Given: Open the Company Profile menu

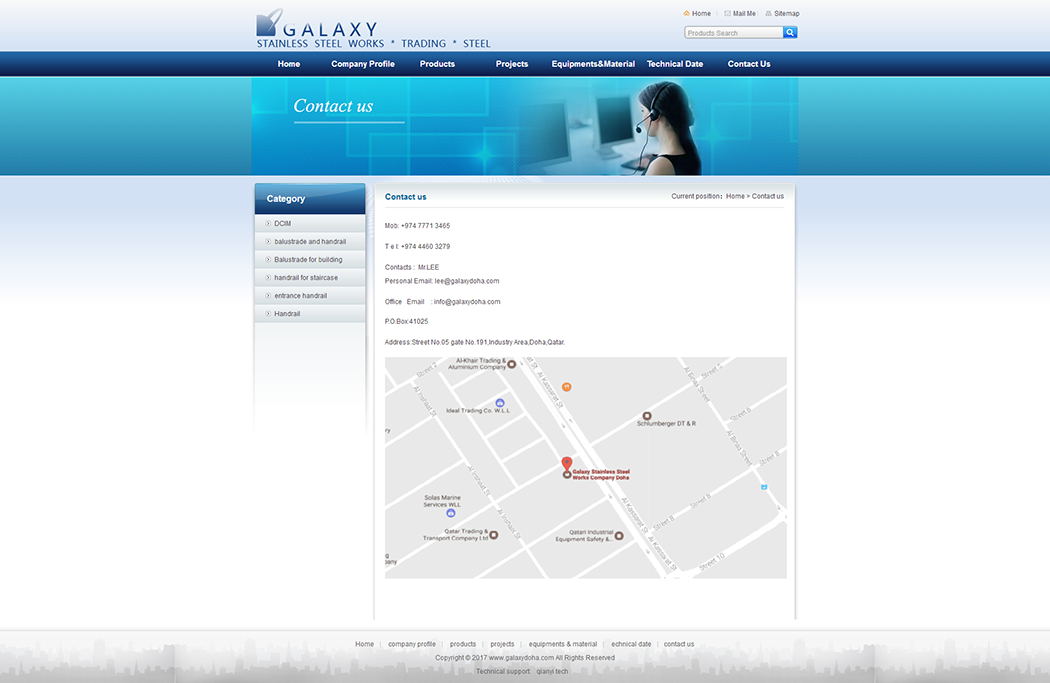Looking at the screenshot, I should point(363,64).
